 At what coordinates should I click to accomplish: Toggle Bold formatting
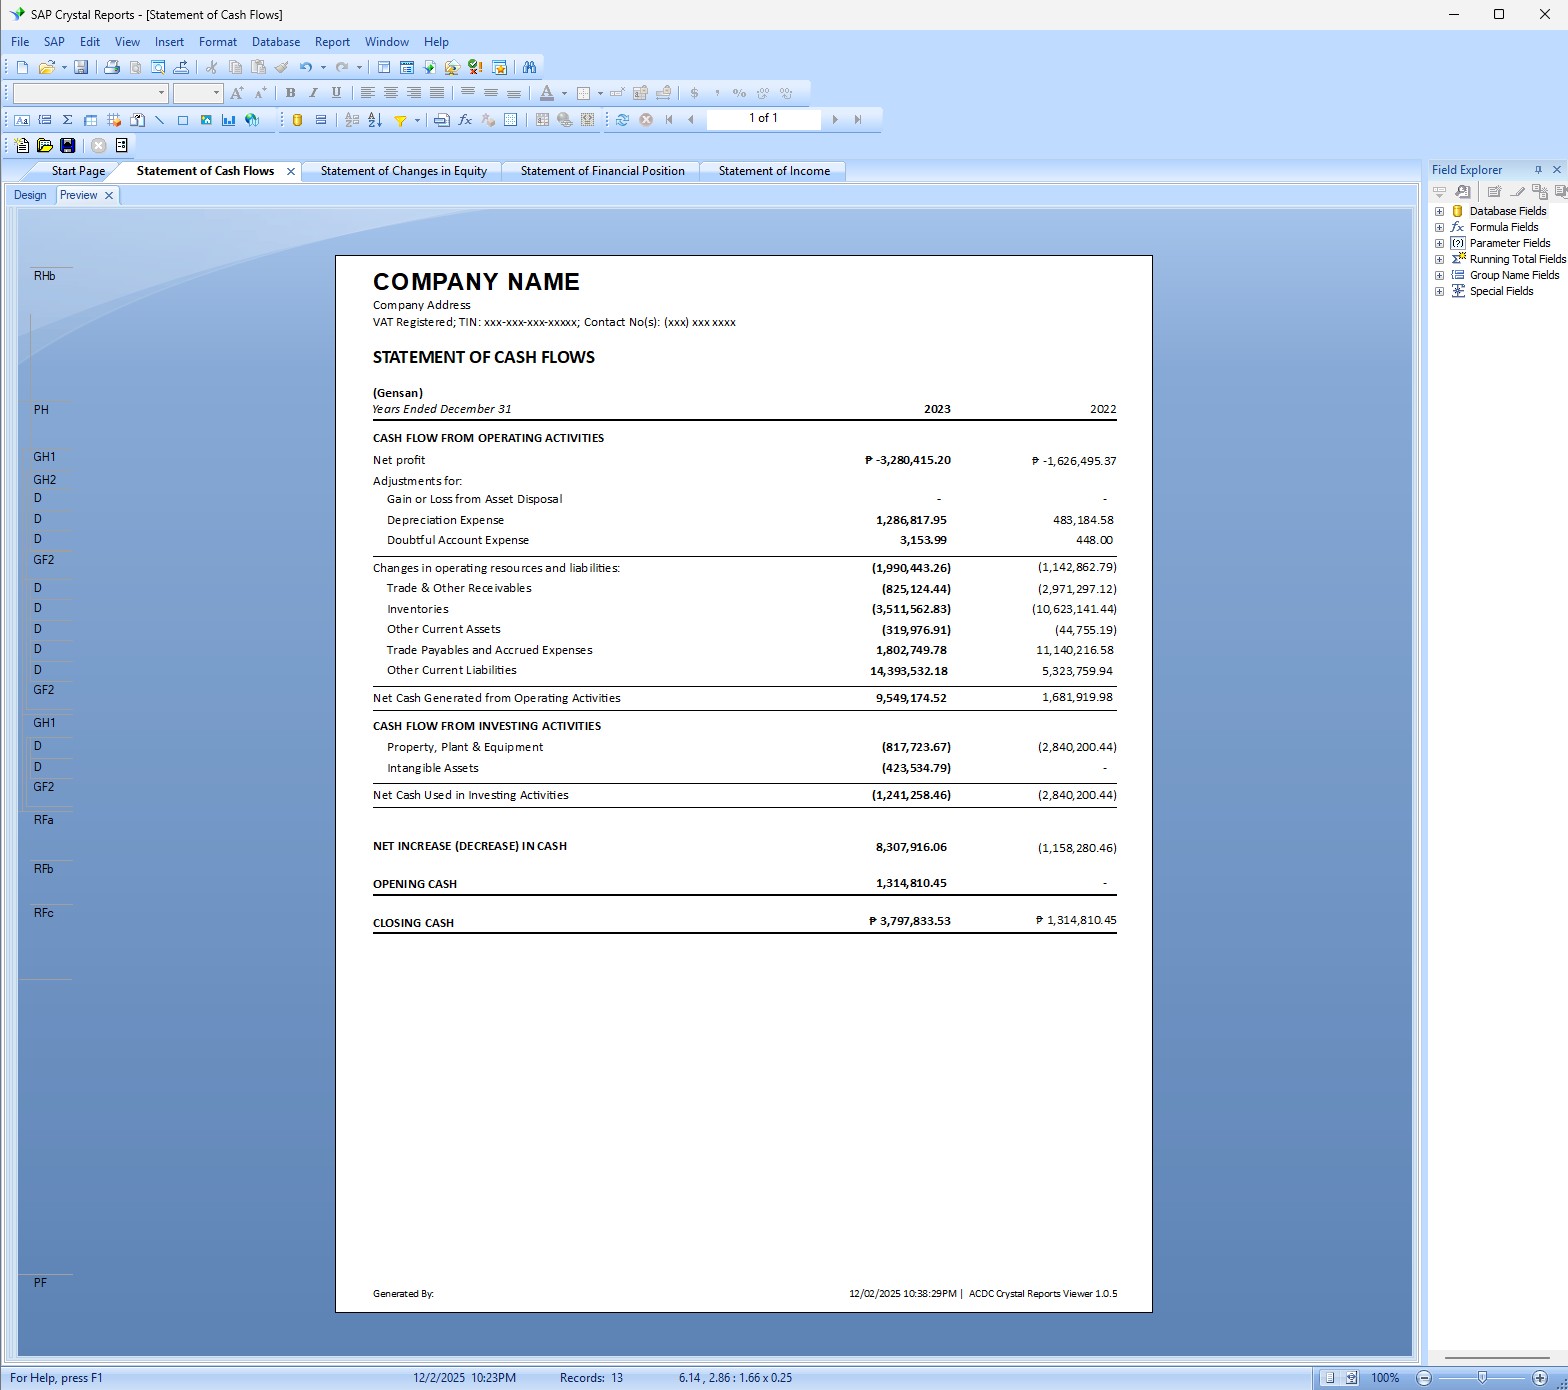tap(290, 93)
